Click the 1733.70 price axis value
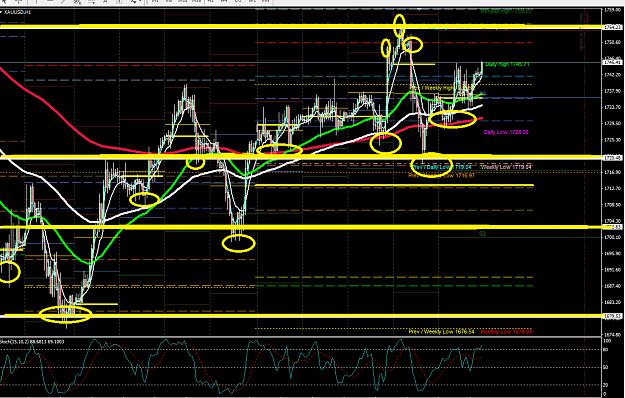 point(613,107)
